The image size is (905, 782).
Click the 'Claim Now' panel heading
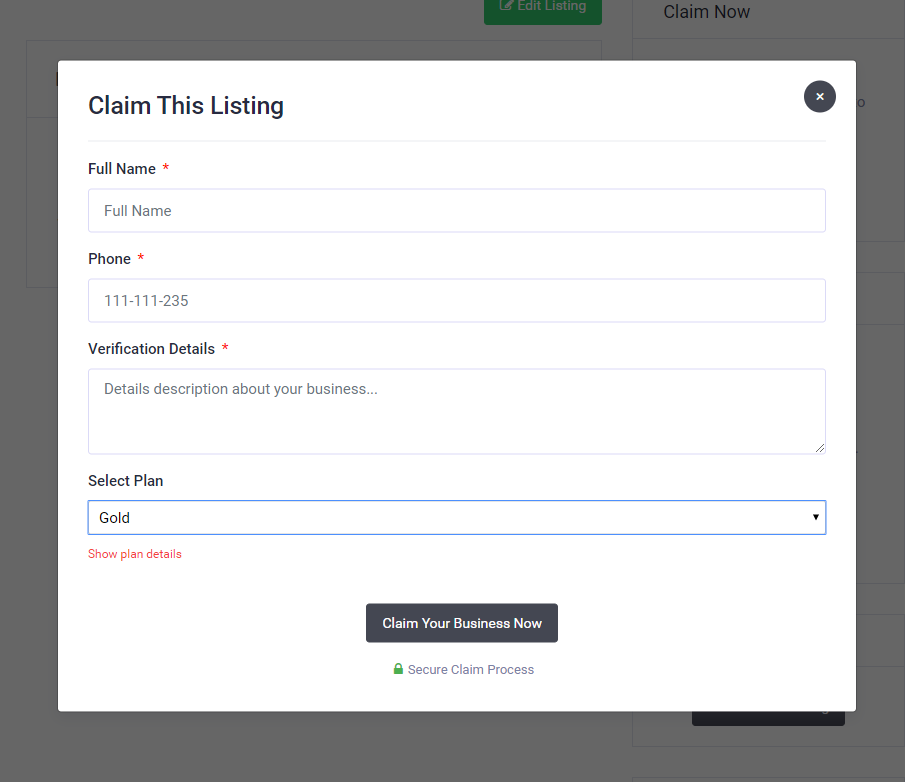pos(706,11)
